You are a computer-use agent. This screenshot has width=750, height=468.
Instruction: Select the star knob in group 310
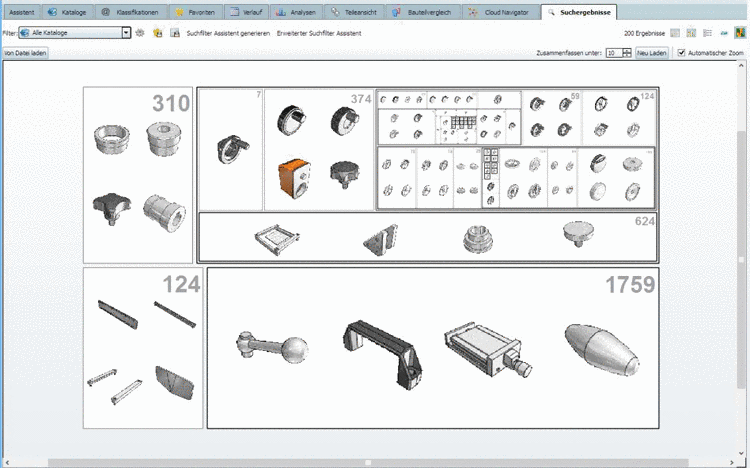[x=111, y=209]
